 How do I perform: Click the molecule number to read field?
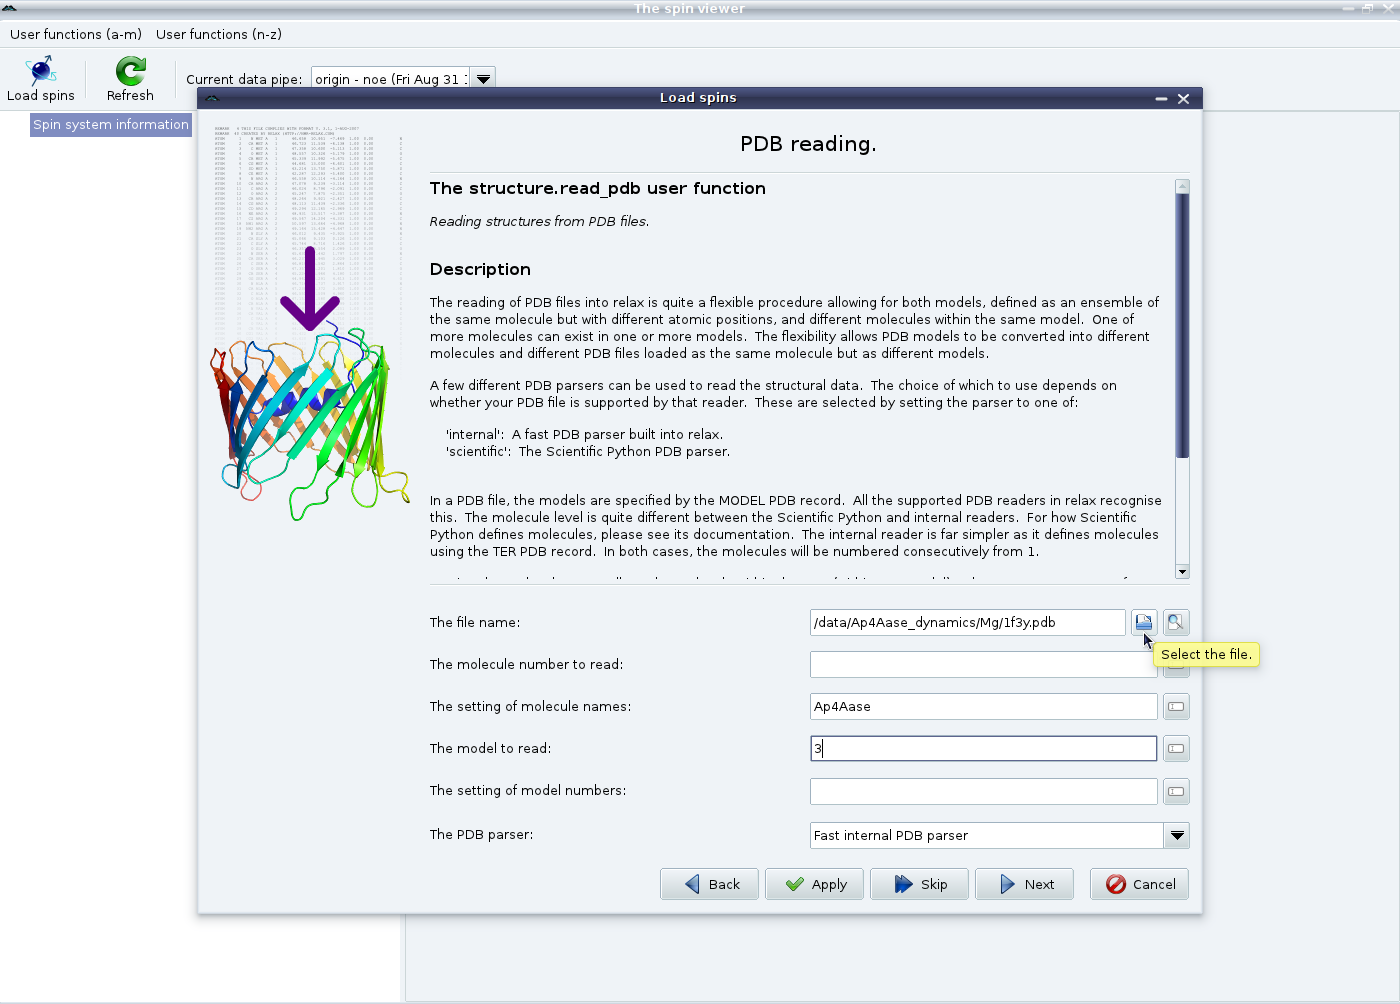pyautogui.click(x=983, y=665)
